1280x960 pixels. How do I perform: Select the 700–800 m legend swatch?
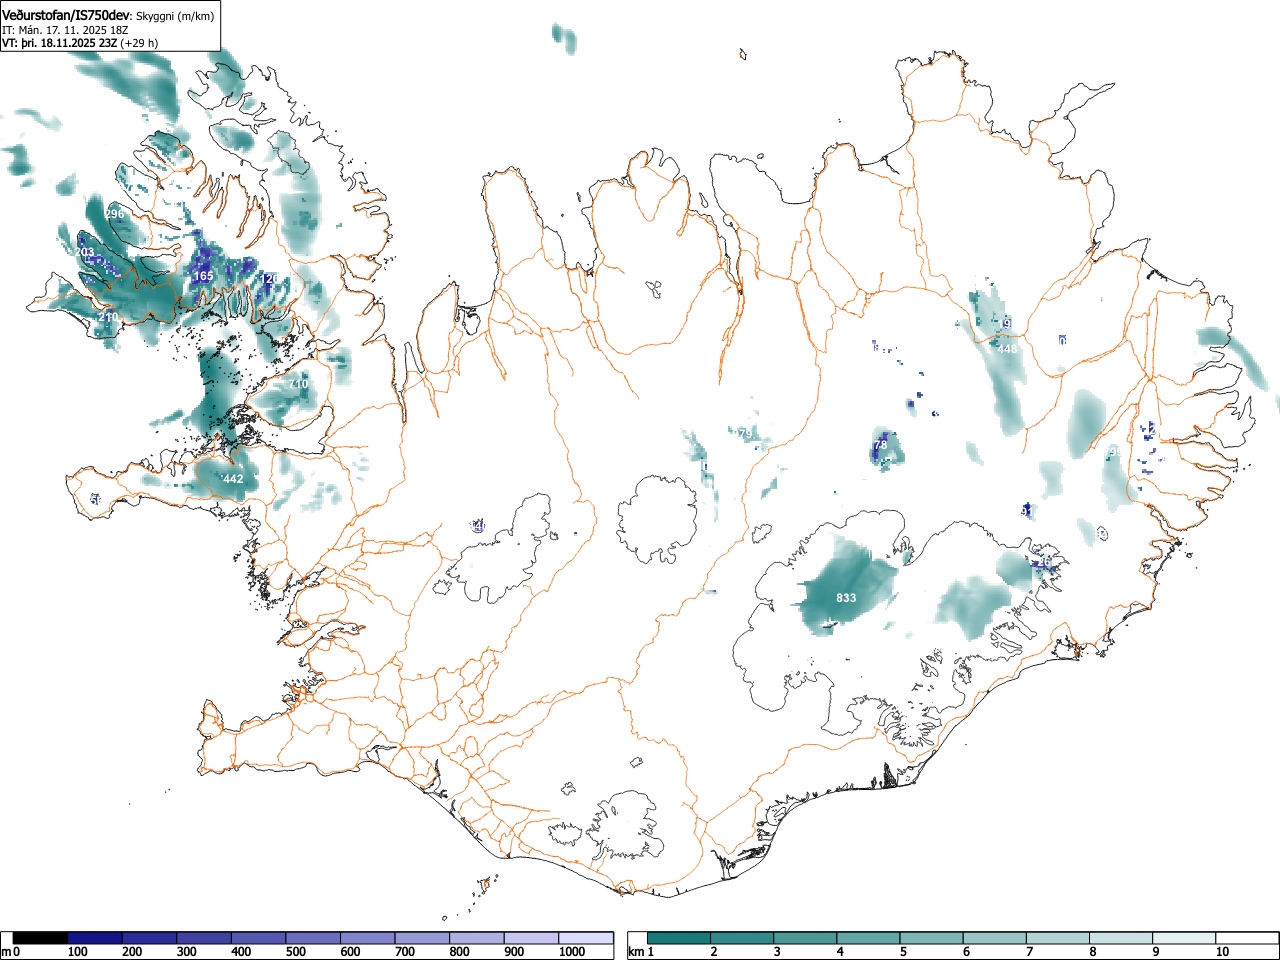click(423, 938)
